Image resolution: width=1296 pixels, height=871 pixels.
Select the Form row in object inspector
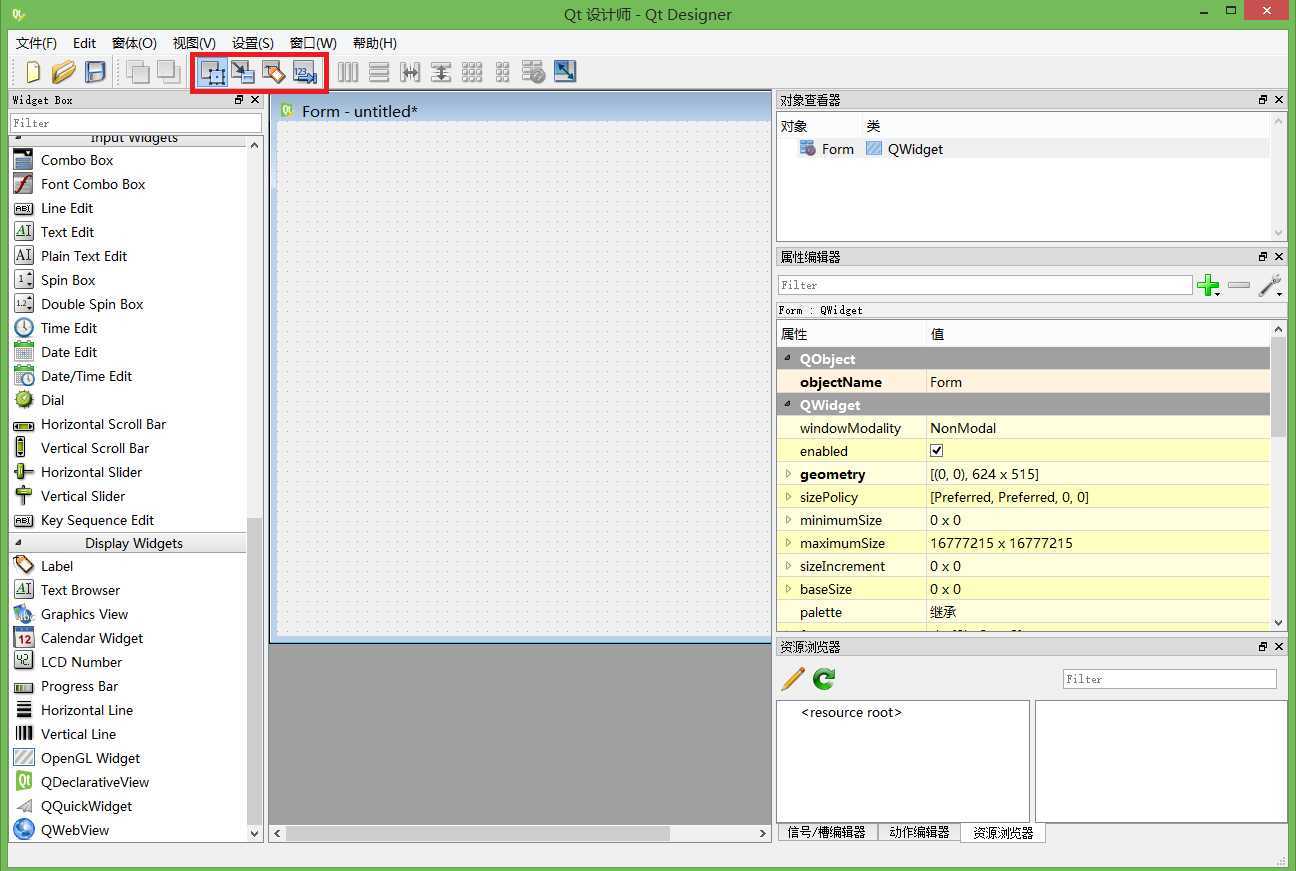pos(1023,149)
